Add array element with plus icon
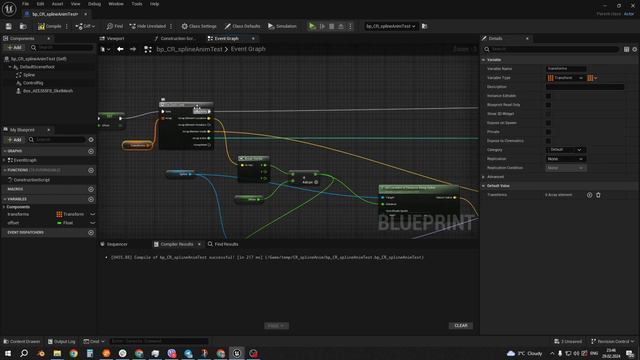This screenshot has width=640, height=360. click(x=589, y=195)
